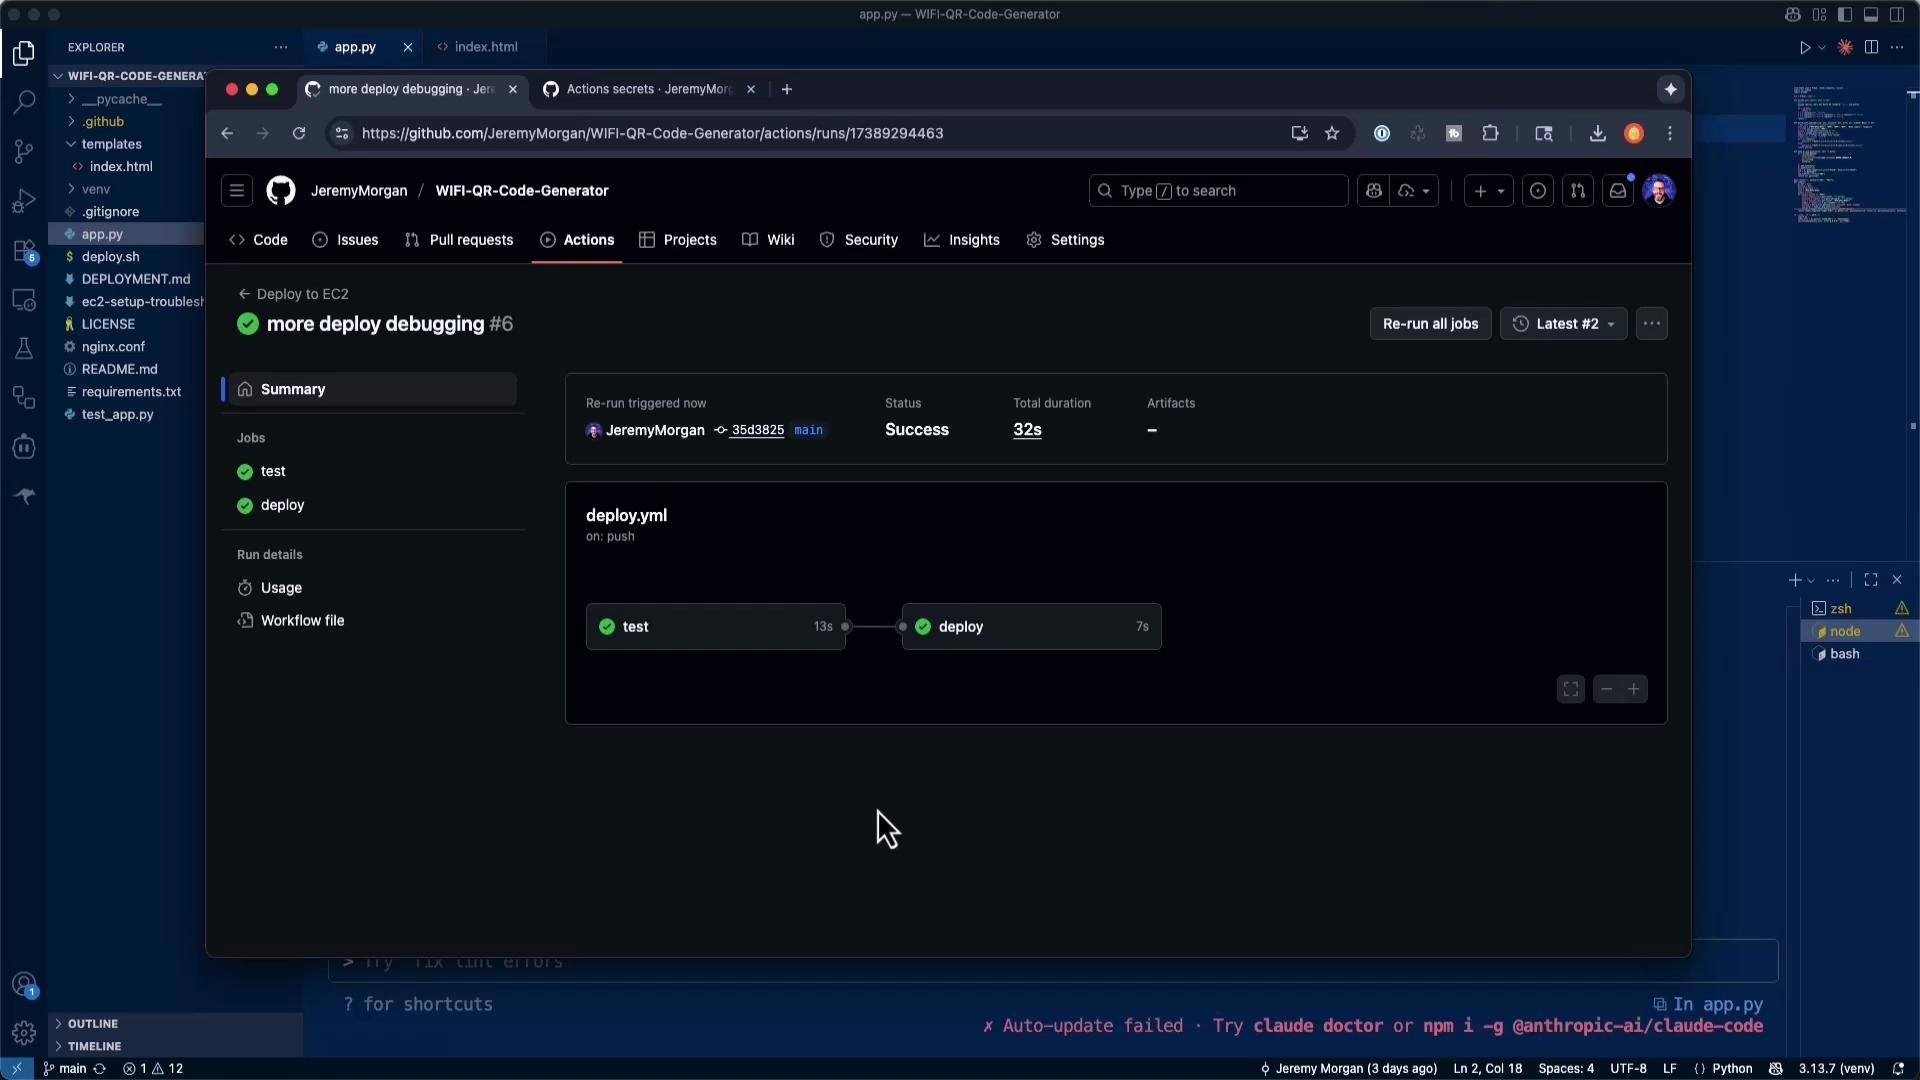This screenshot has height=1080, width=1920.
Task: Open Testing flask icon in activity bar
Action: pos(24,349)
